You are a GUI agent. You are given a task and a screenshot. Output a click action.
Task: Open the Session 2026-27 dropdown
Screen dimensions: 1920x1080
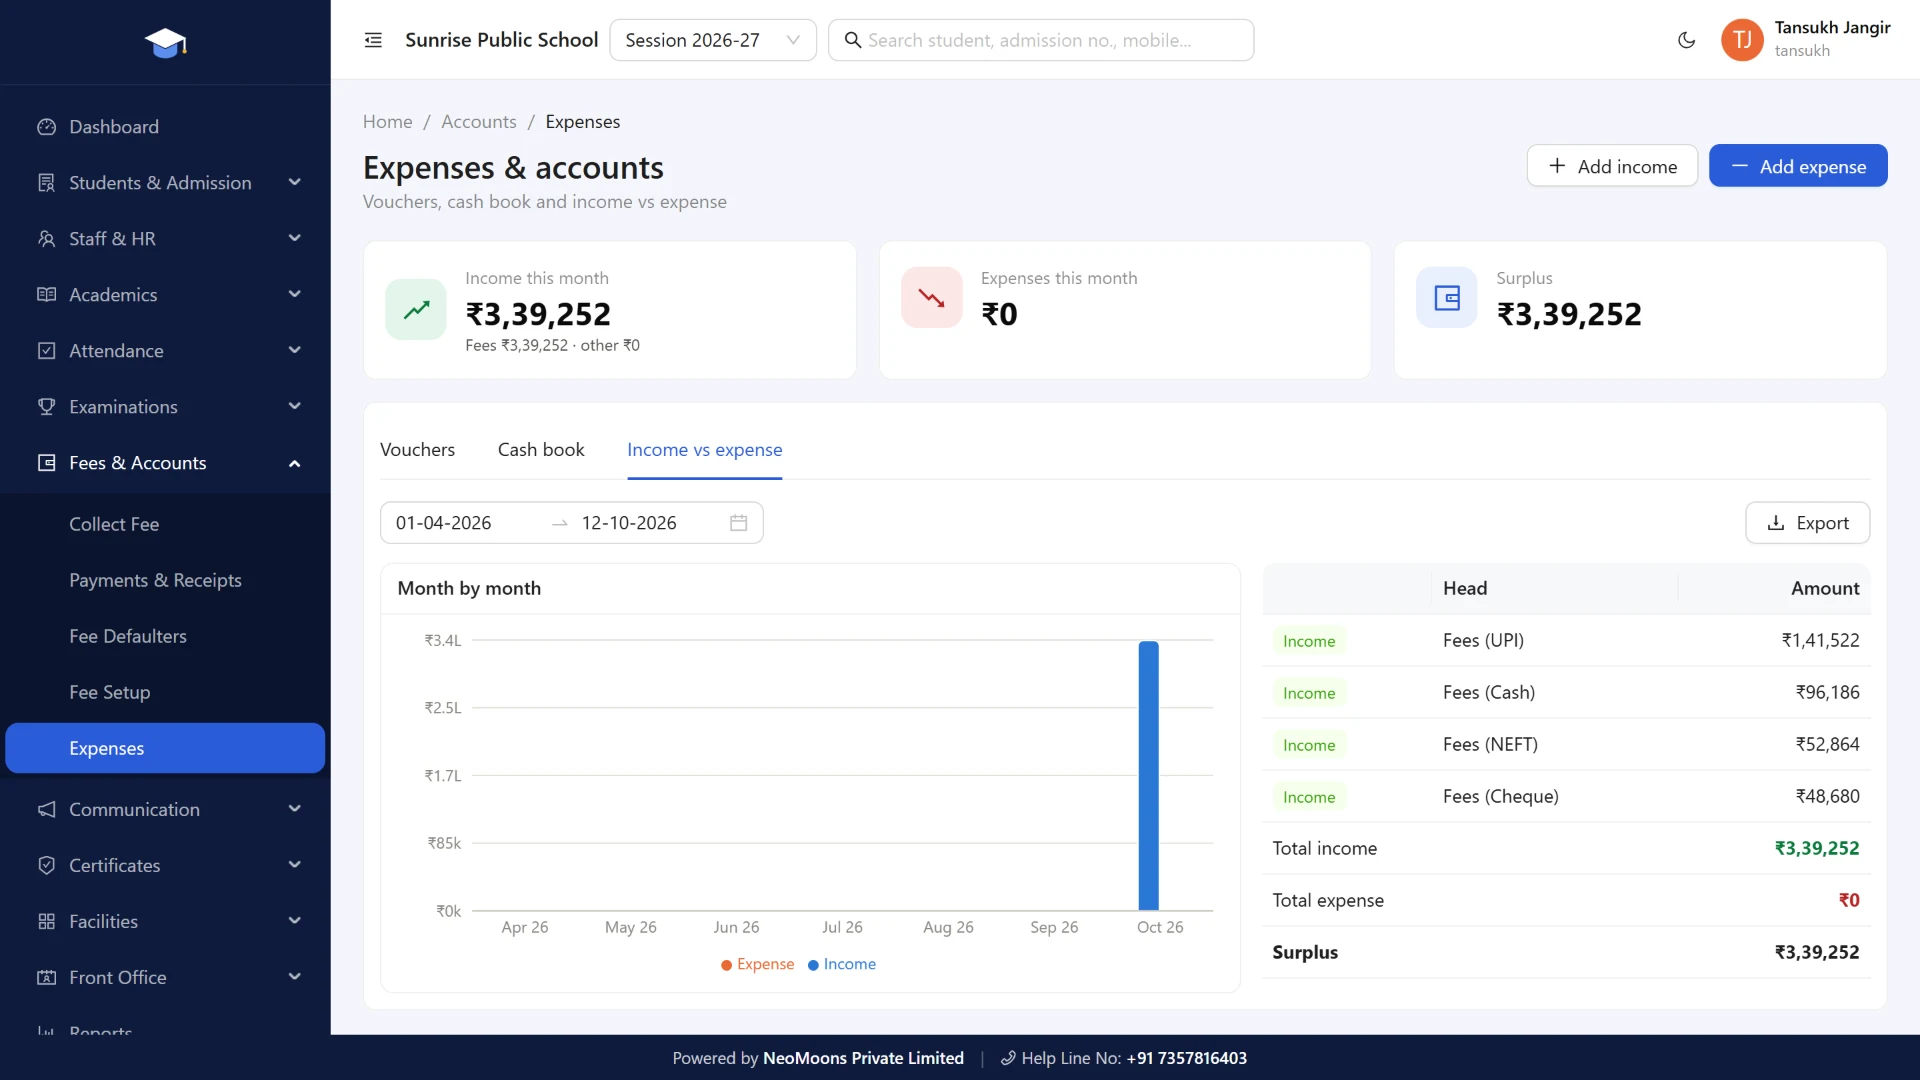click(713, 40)
